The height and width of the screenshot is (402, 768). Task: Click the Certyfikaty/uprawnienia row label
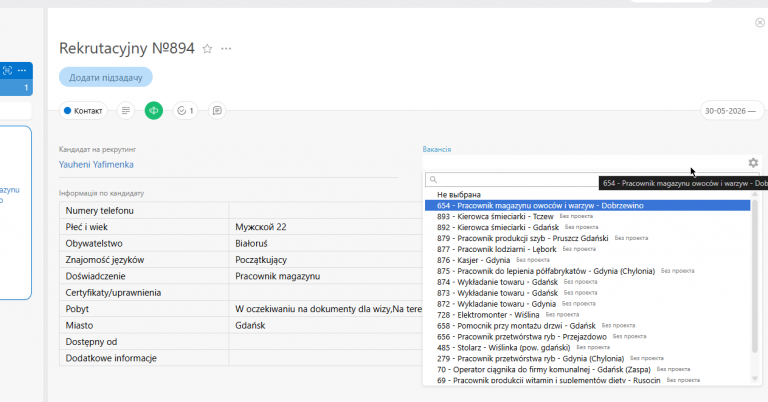point(113,293)
